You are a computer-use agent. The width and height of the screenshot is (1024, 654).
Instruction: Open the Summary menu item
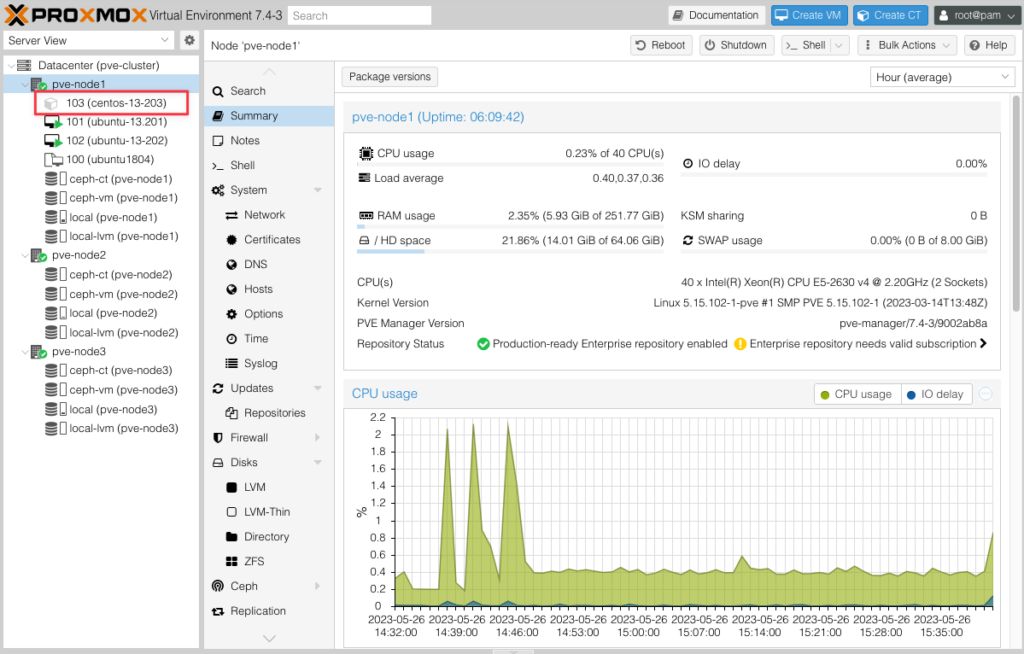pos(268,116)
